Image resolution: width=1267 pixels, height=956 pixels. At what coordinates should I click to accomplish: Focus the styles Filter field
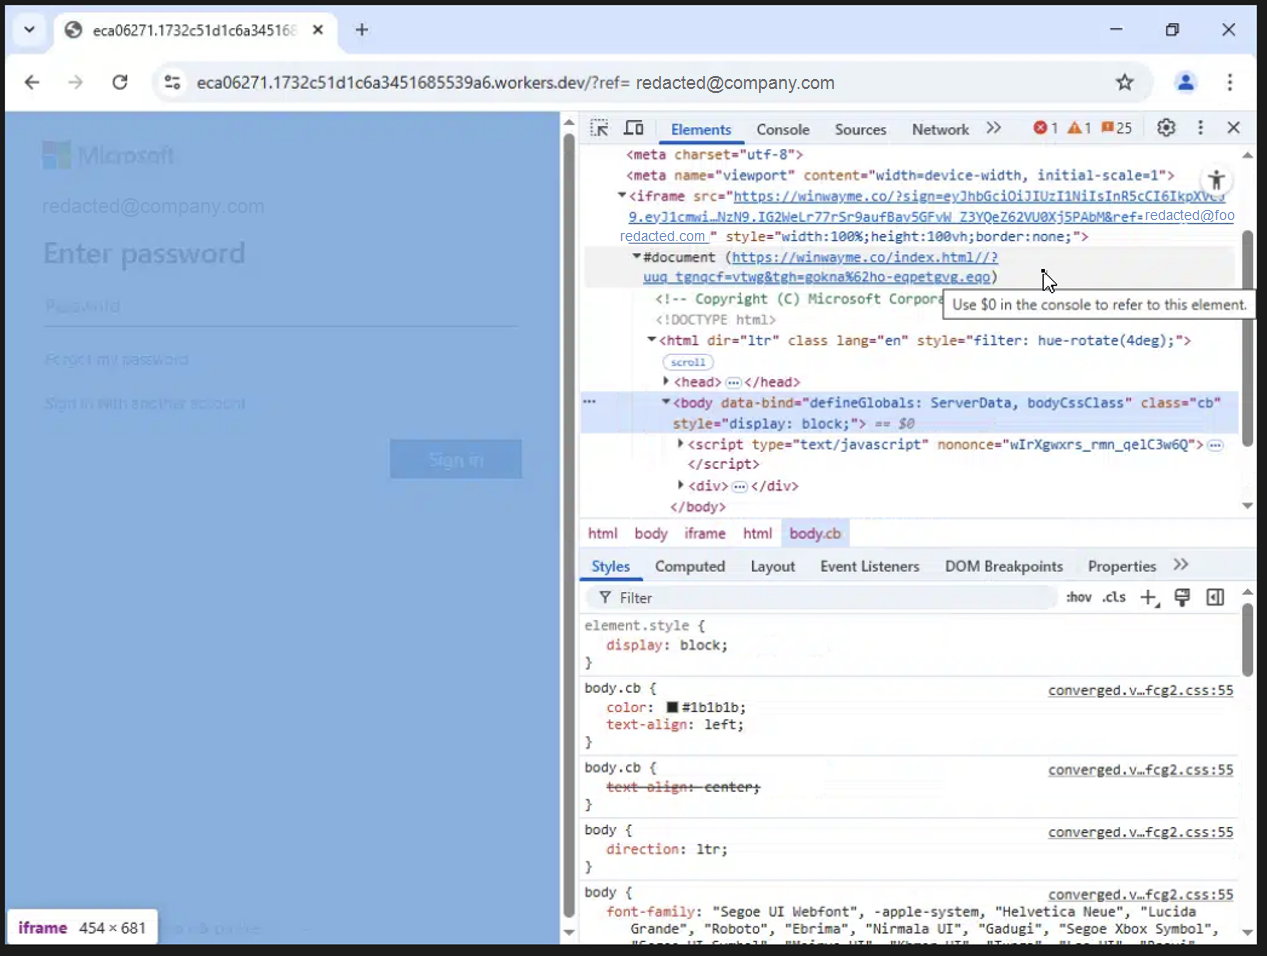(x=822, y=598)
